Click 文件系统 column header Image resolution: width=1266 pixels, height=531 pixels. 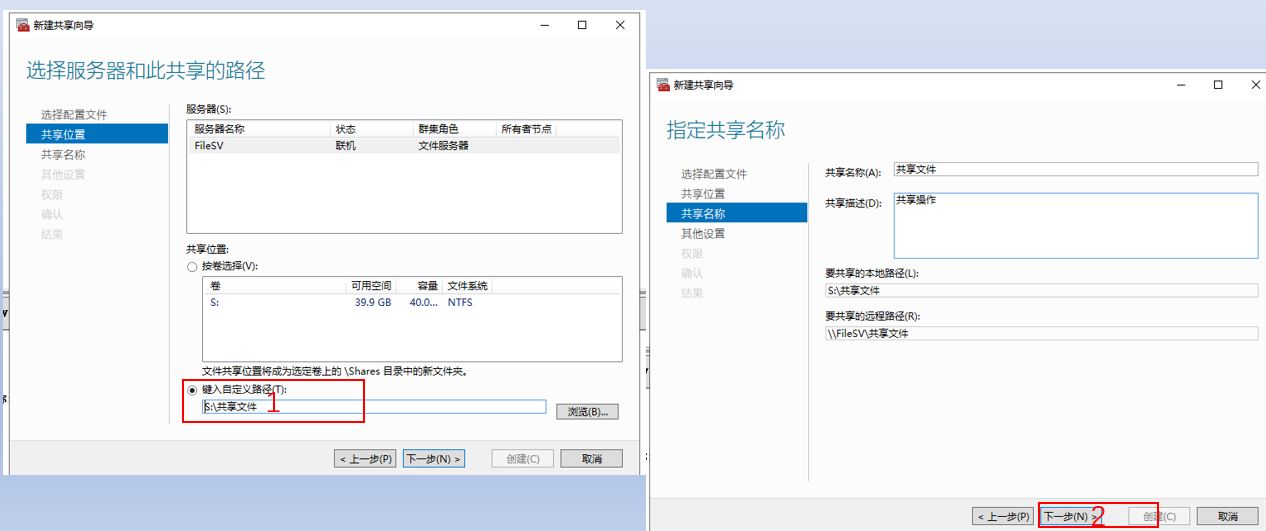(468, 286)
